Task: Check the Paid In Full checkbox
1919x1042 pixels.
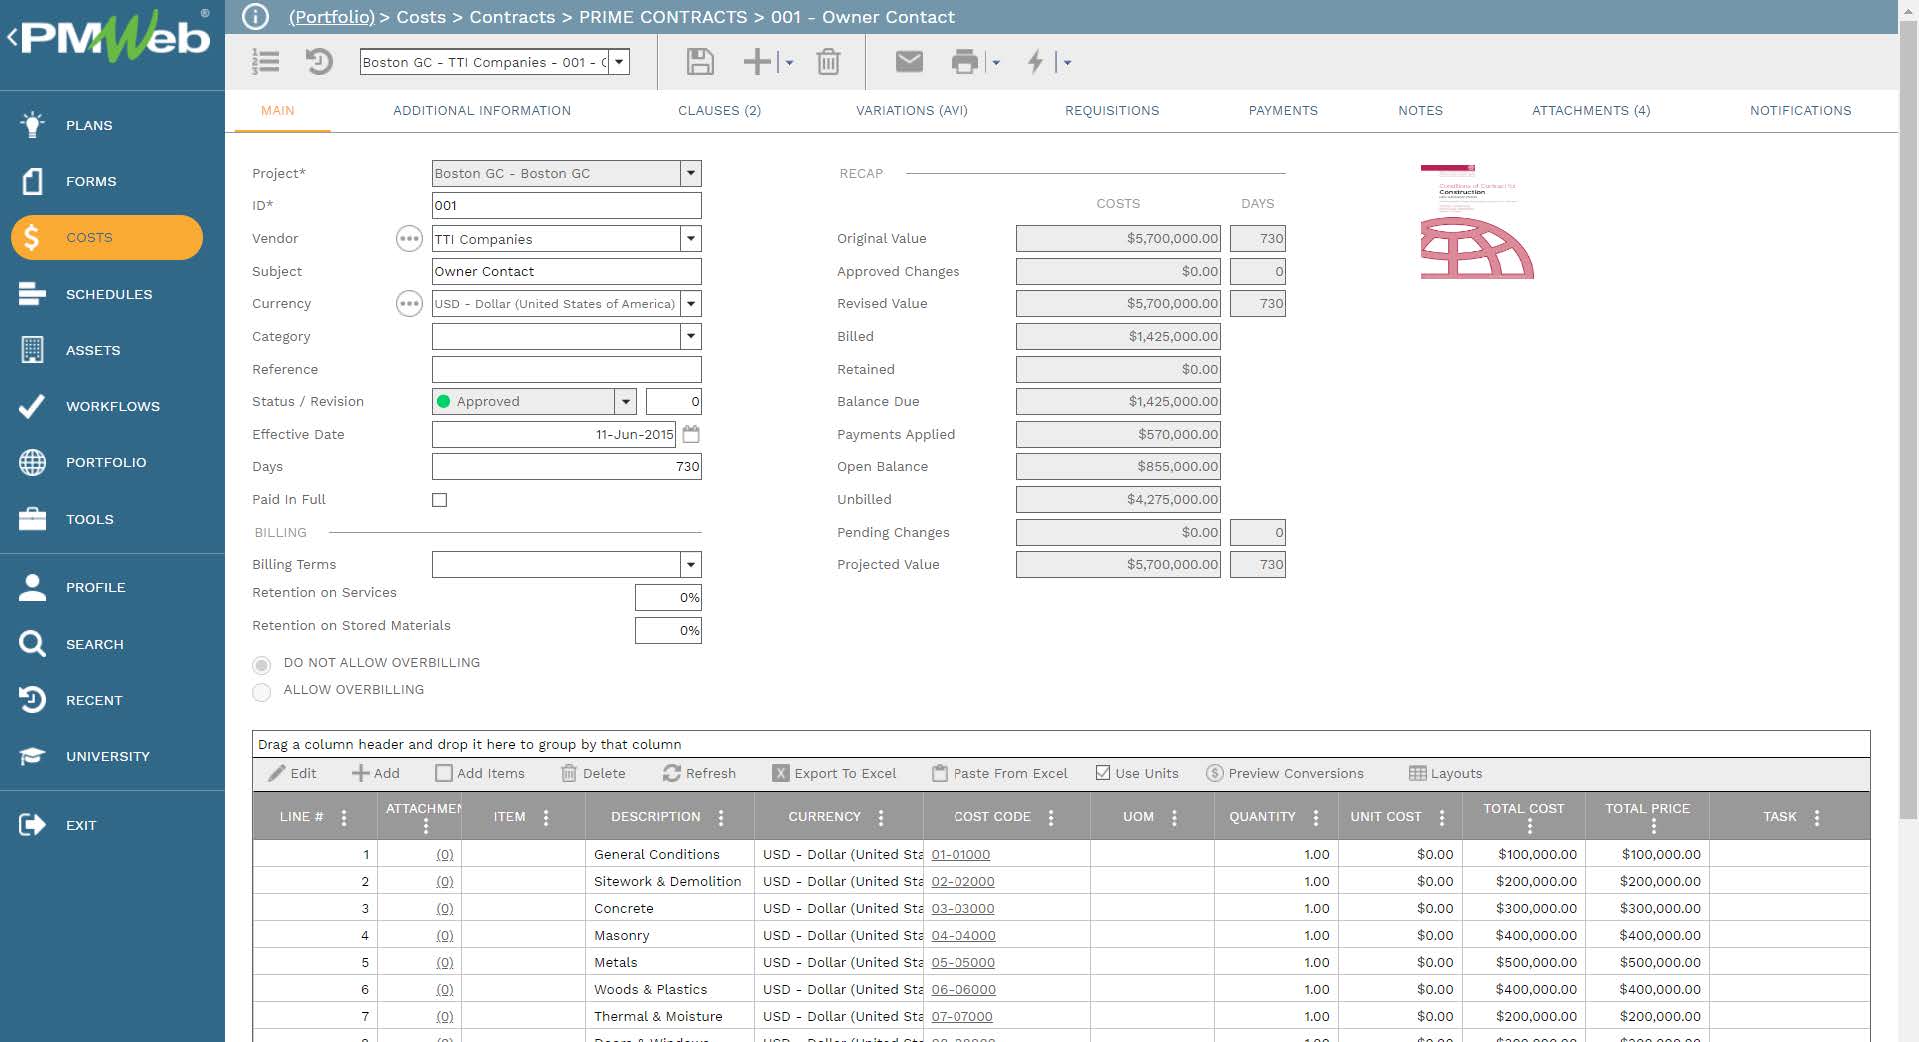Action: coord(440,500)
